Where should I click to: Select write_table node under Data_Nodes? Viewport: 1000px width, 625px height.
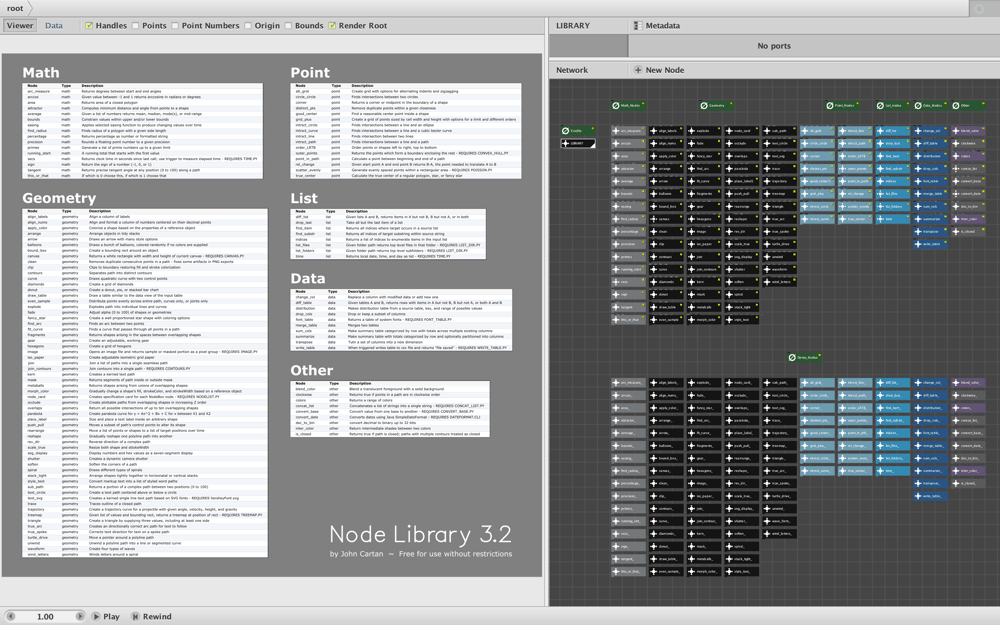[930, 244]
